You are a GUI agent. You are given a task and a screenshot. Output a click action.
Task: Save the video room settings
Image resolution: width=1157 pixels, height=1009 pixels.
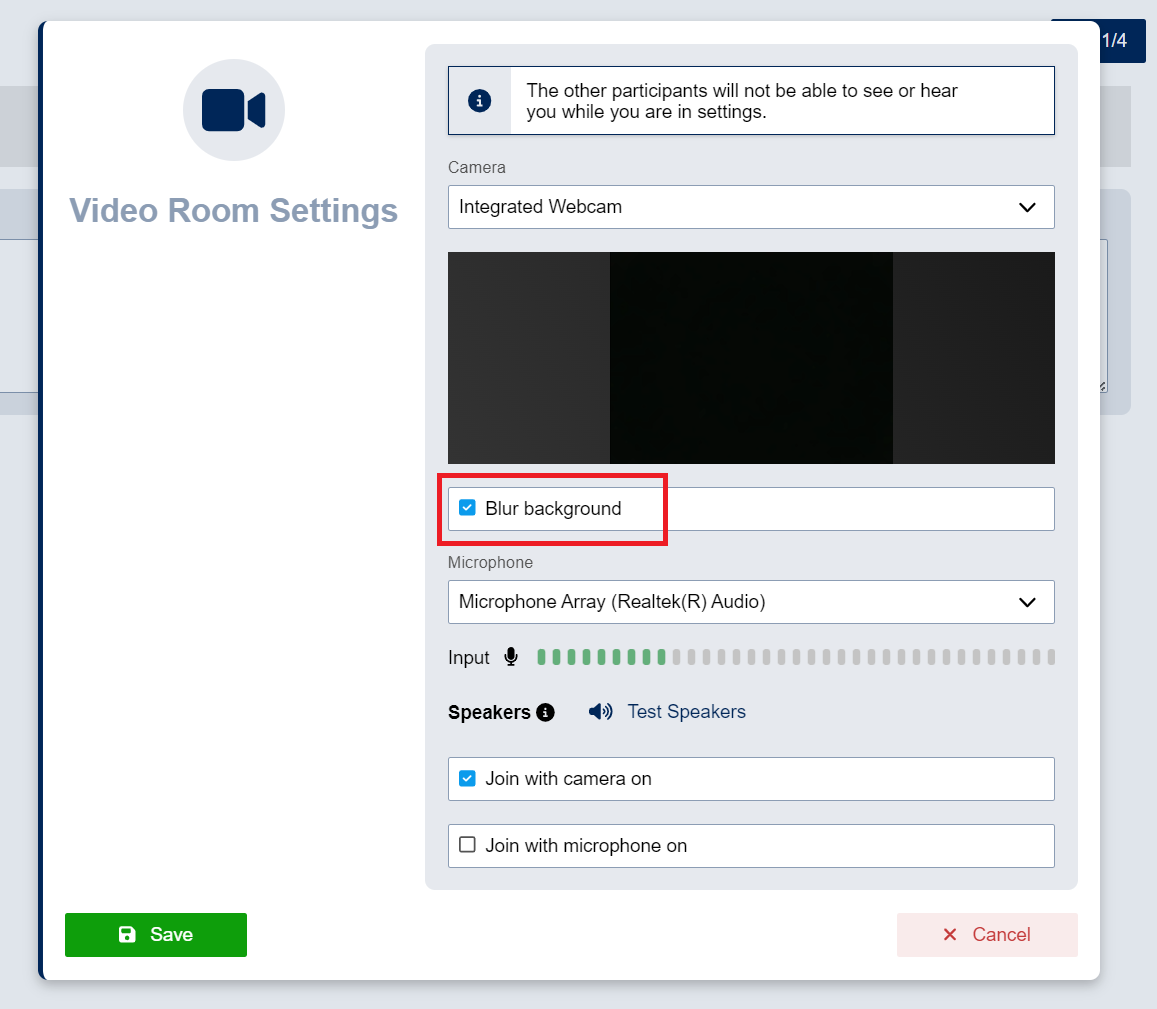(x=156, y=934)
